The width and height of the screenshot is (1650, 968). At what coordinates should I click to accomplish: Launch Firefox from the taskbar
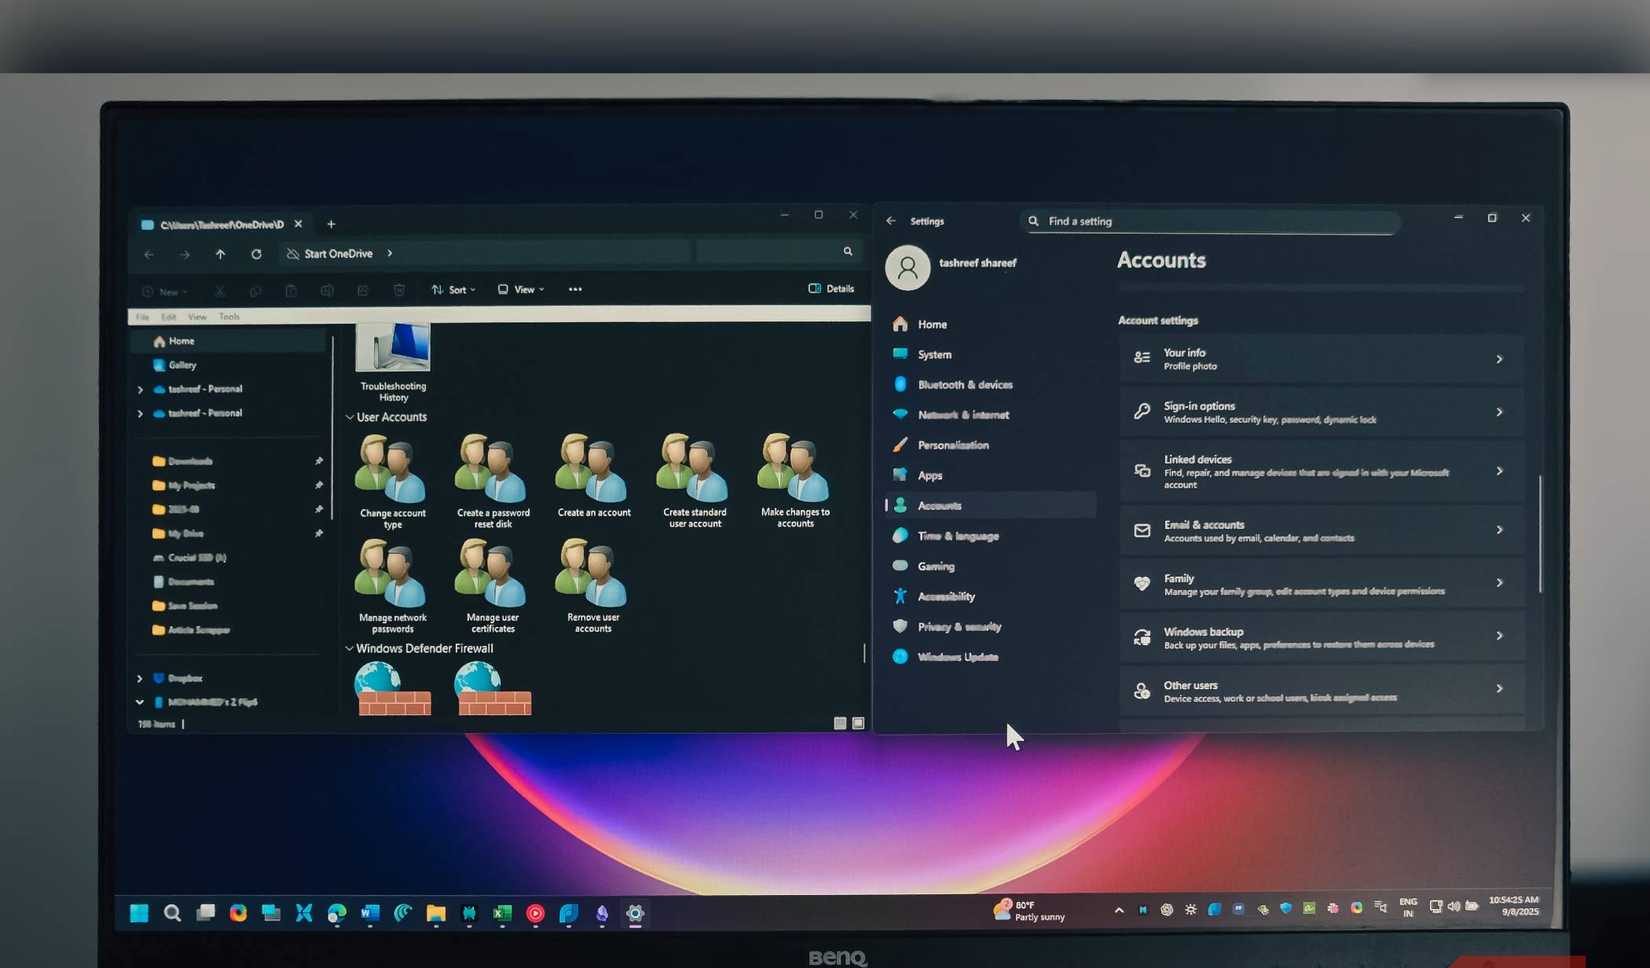[x=237, y=913]
